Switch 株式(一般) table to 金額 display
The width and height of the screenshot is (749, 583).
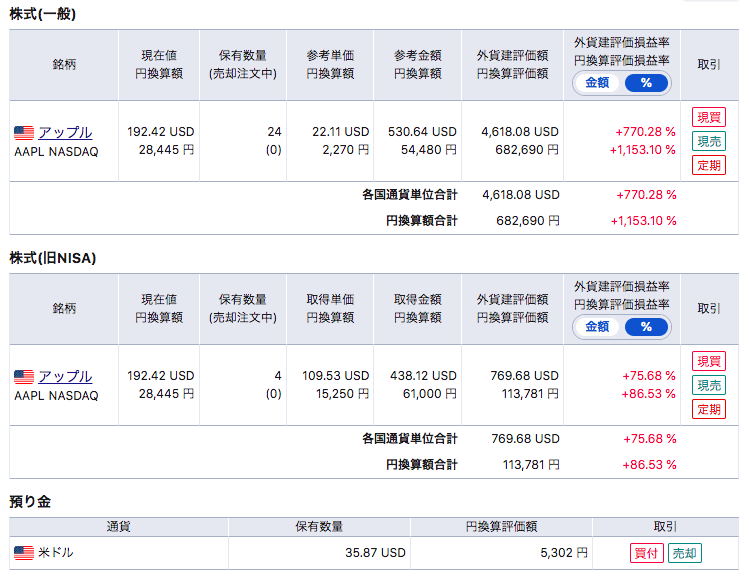(x=597, y=83)
